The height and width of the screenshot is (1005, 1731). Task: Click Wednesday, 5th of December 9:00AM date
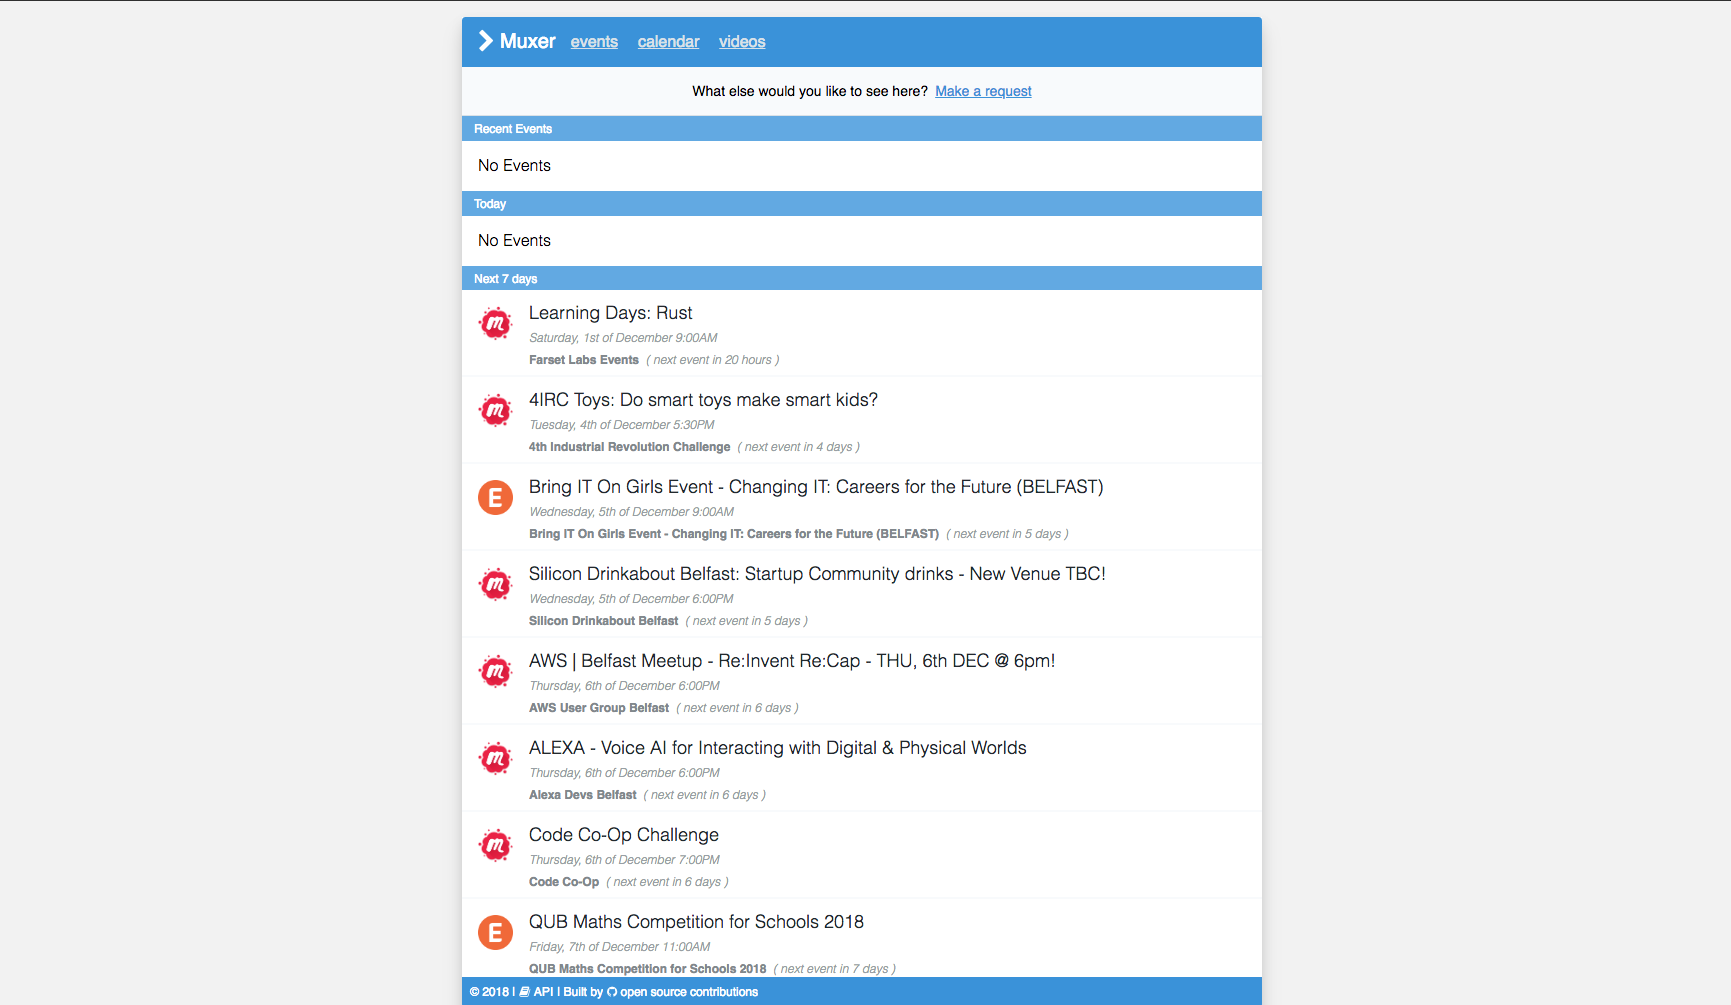631,512
